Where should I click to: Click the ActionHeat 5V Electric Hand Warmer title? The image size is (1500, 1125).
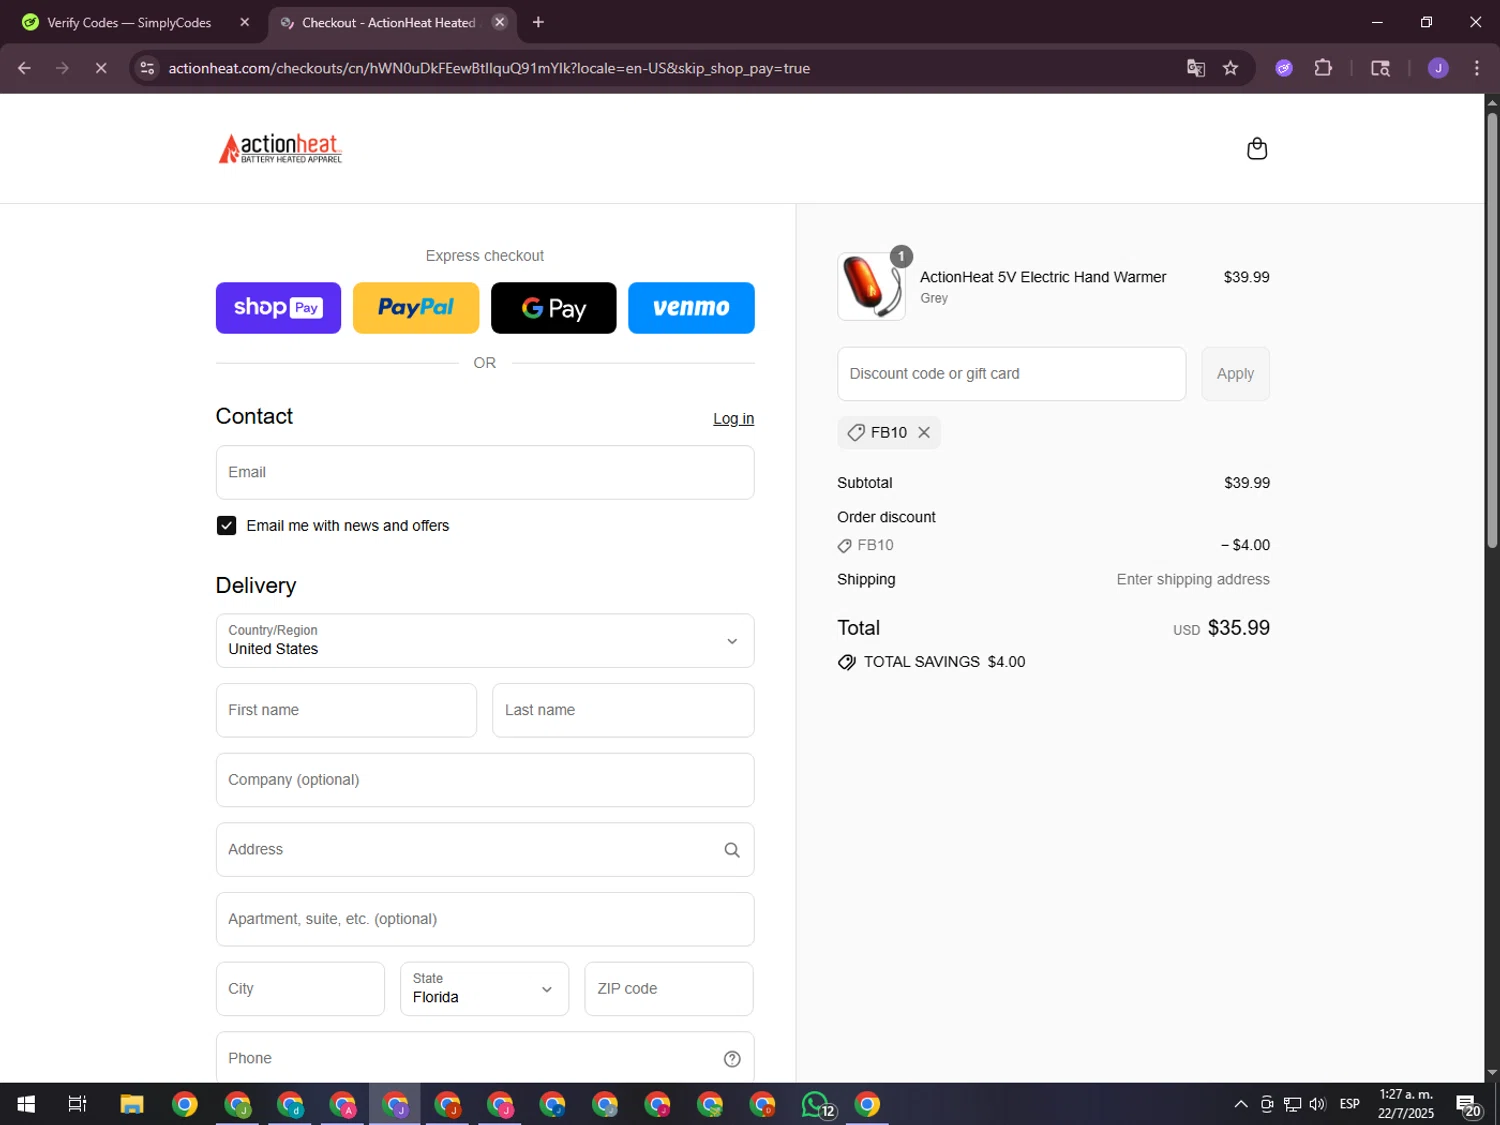tap(1043, 277)
